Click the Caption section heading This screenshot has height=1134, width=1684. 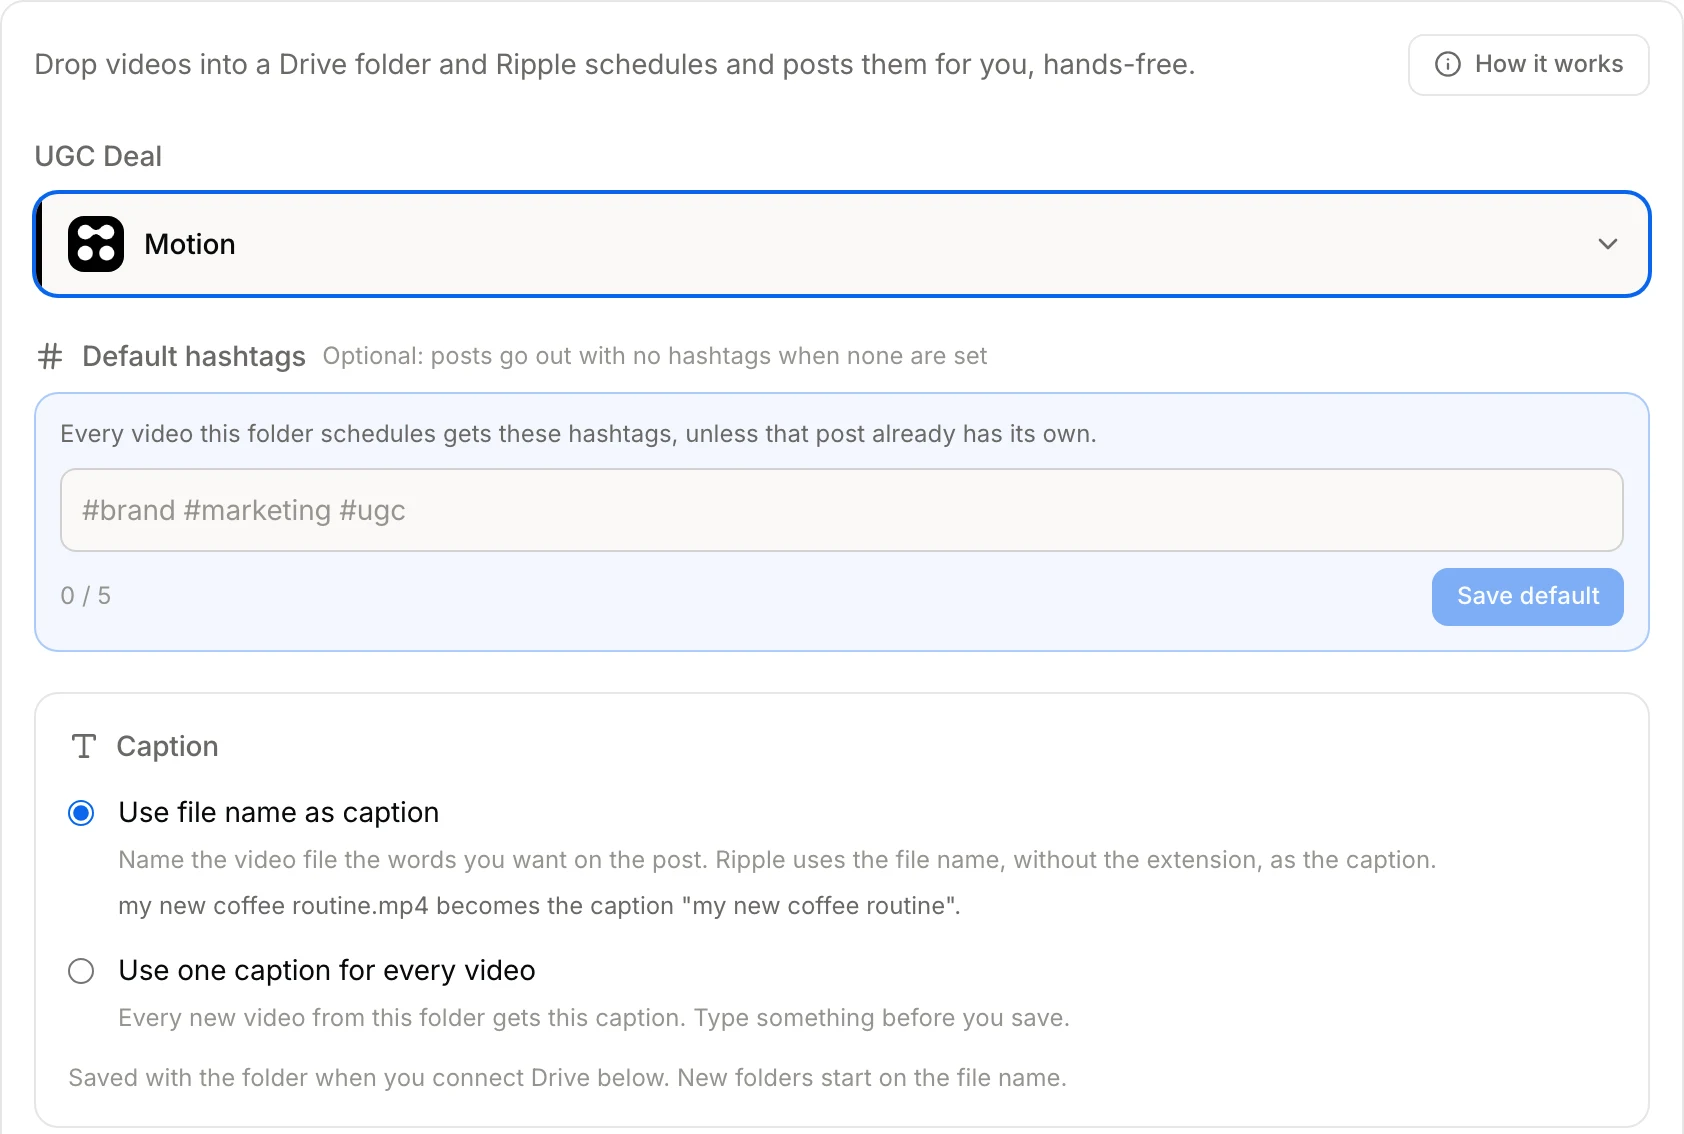click(167, 746)
